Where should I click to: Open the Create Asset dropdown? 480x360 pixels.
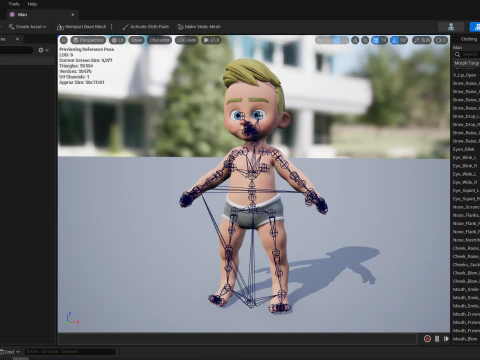coord(28,27)
